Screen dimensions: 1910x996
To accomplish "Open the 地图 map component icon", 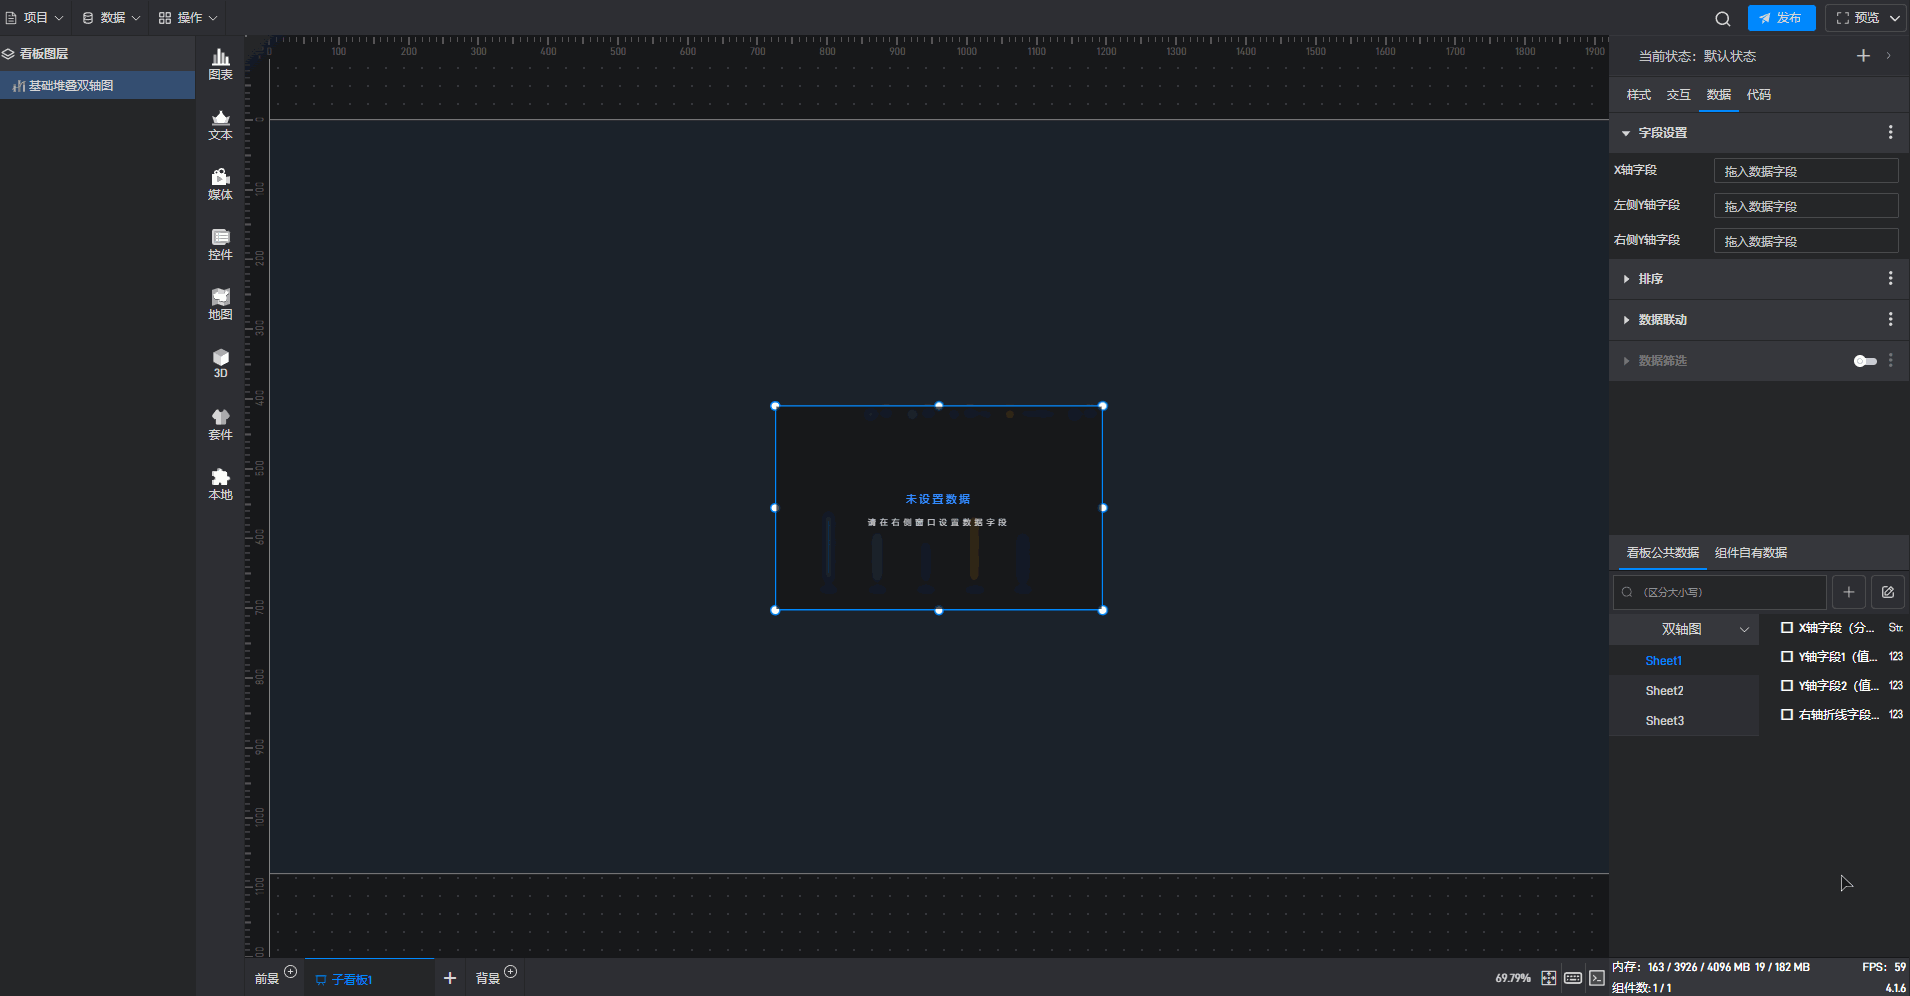I will click(220, 304).
